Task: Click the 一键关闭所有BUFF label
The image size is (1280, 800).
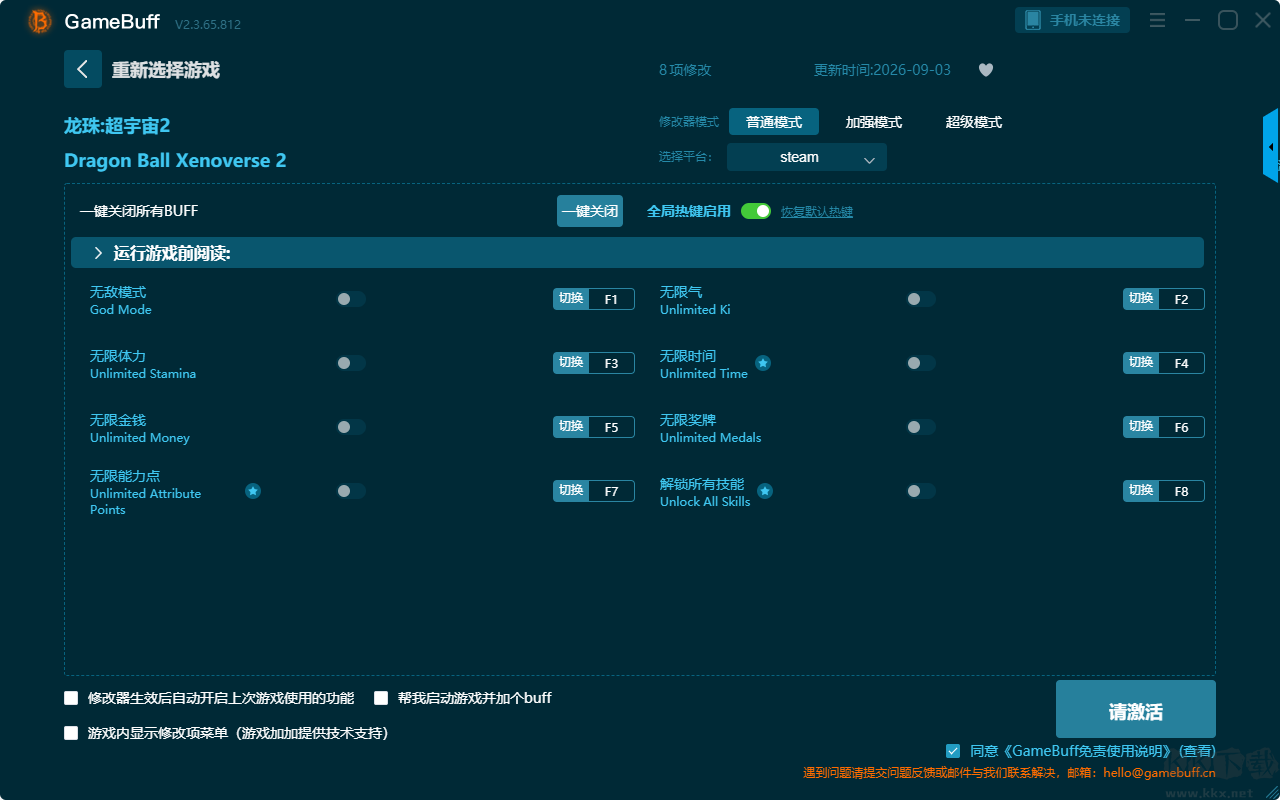Action: pos(139,211)
